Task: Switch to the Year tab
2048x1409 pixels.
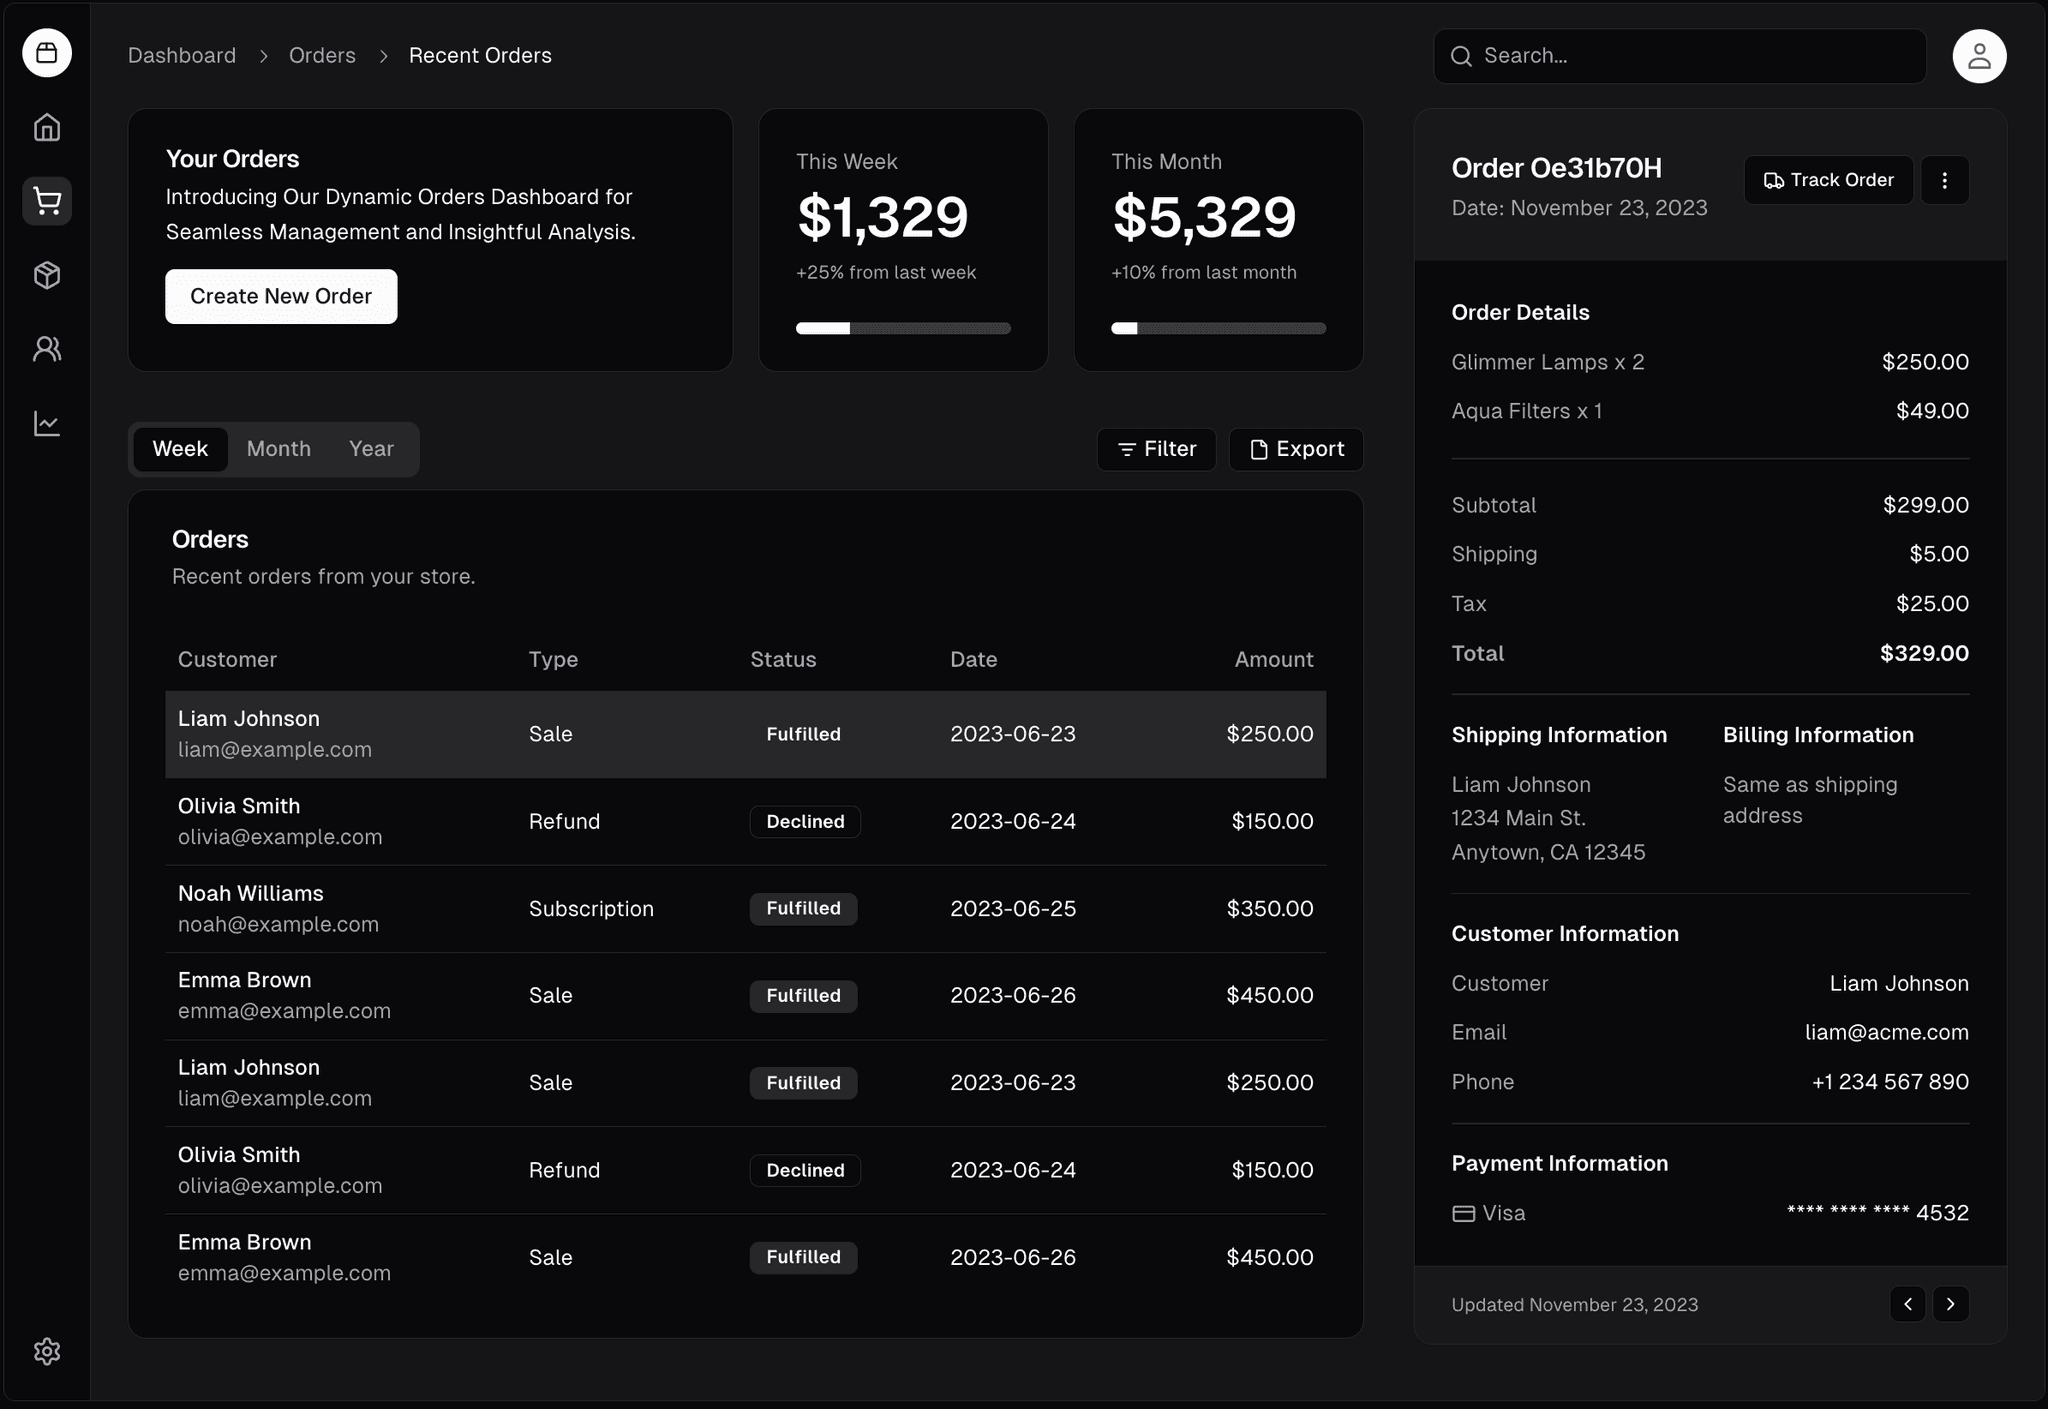Action: [x=371, y=449]
